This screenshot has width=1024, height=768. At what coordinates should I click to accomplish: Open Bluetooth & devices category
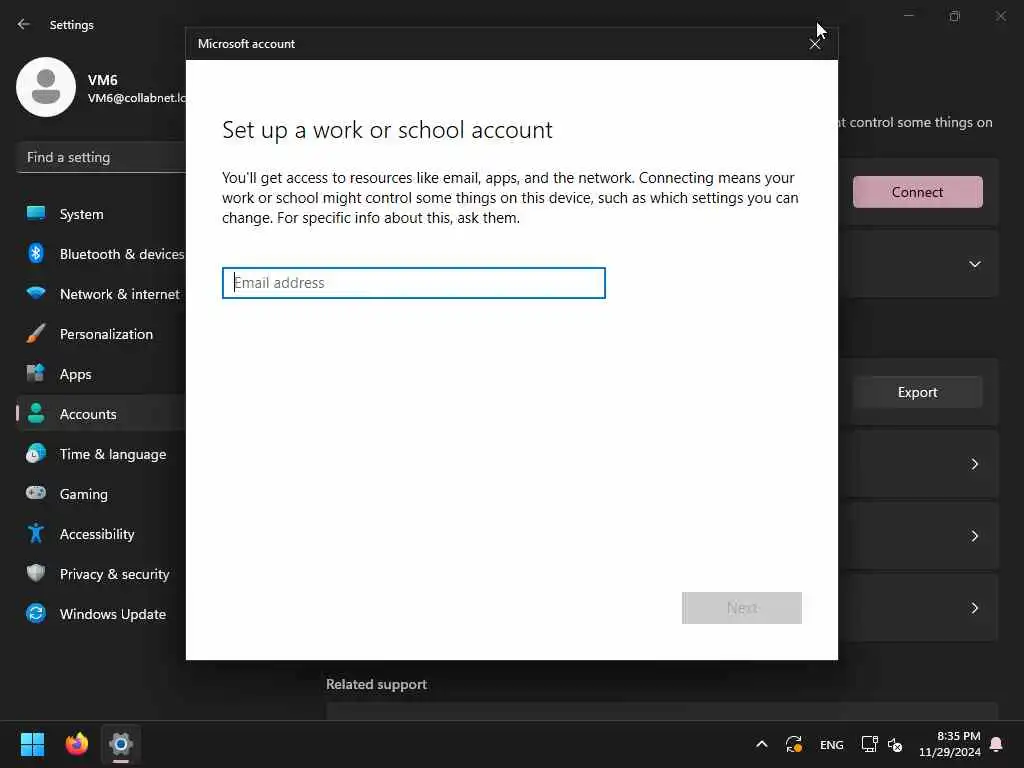tap(101, 254)
